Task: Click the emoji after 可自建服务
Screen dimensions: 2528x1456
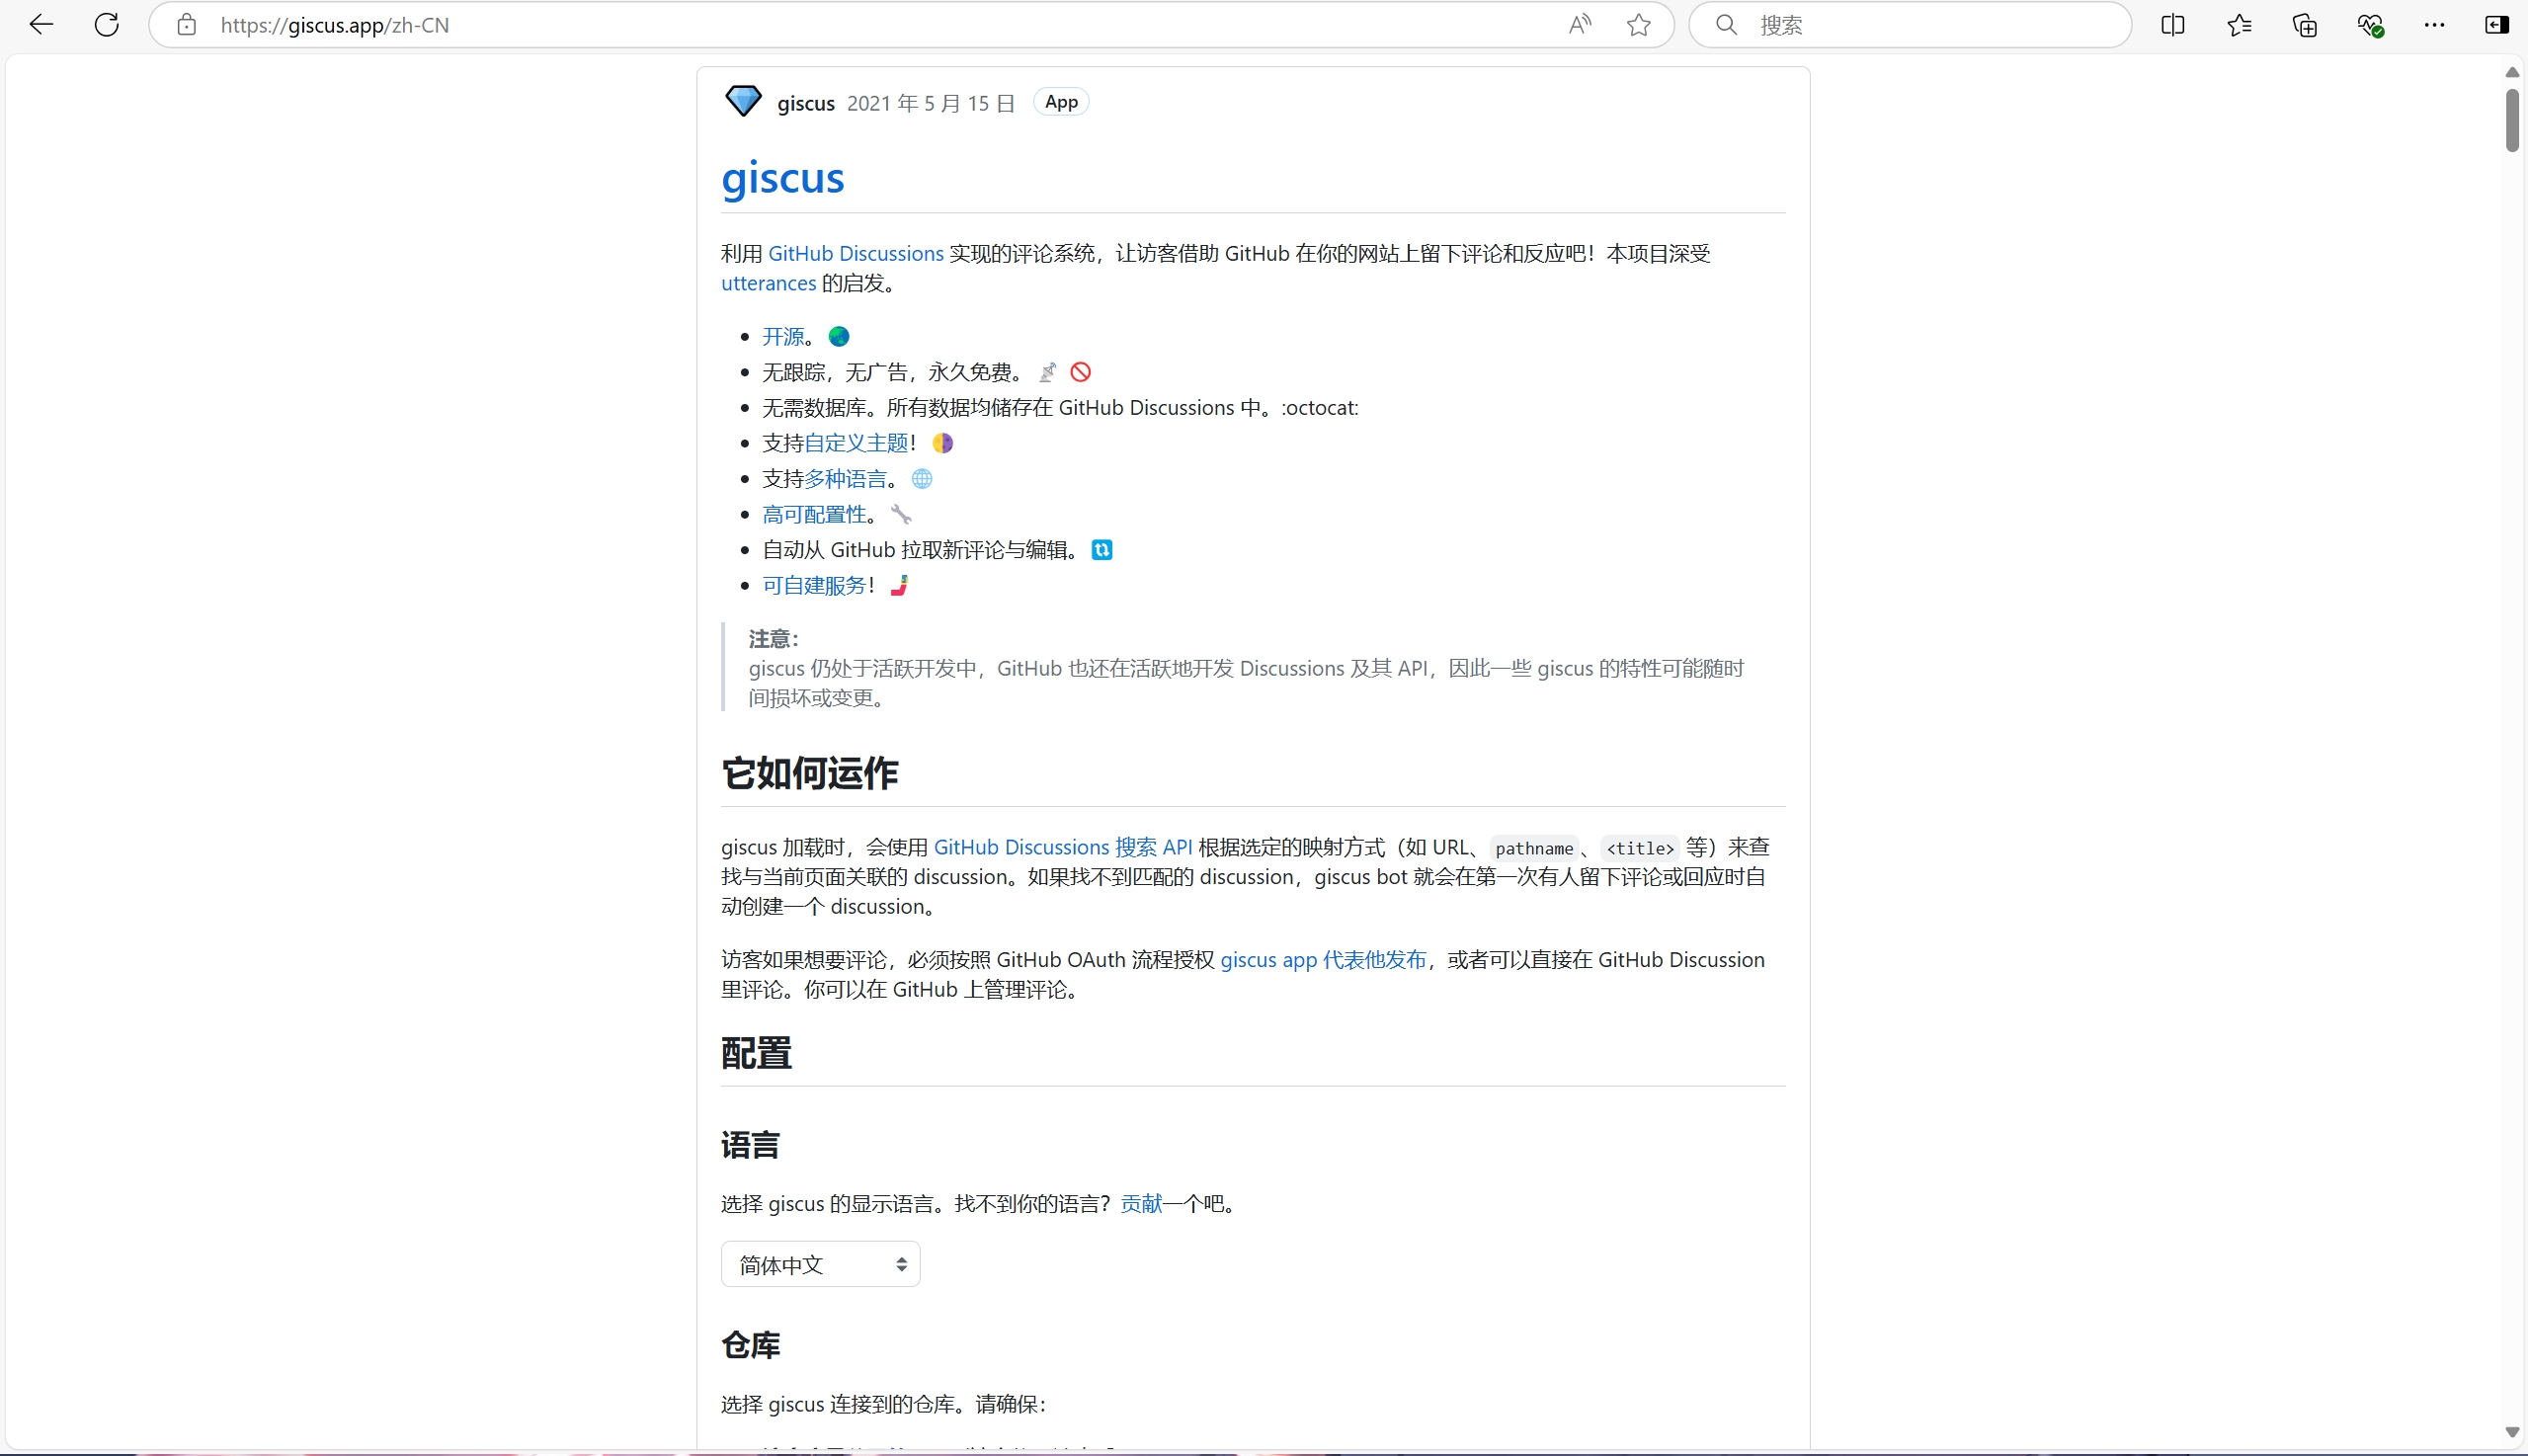Action: pyautogui.click(x=899, y=586)
